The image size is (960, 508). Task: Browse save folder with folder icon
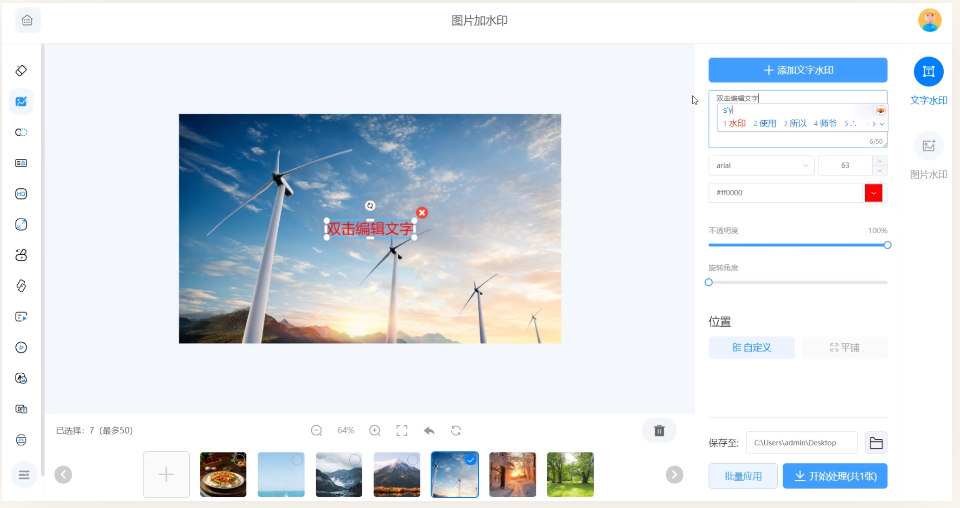pos(876,443)
